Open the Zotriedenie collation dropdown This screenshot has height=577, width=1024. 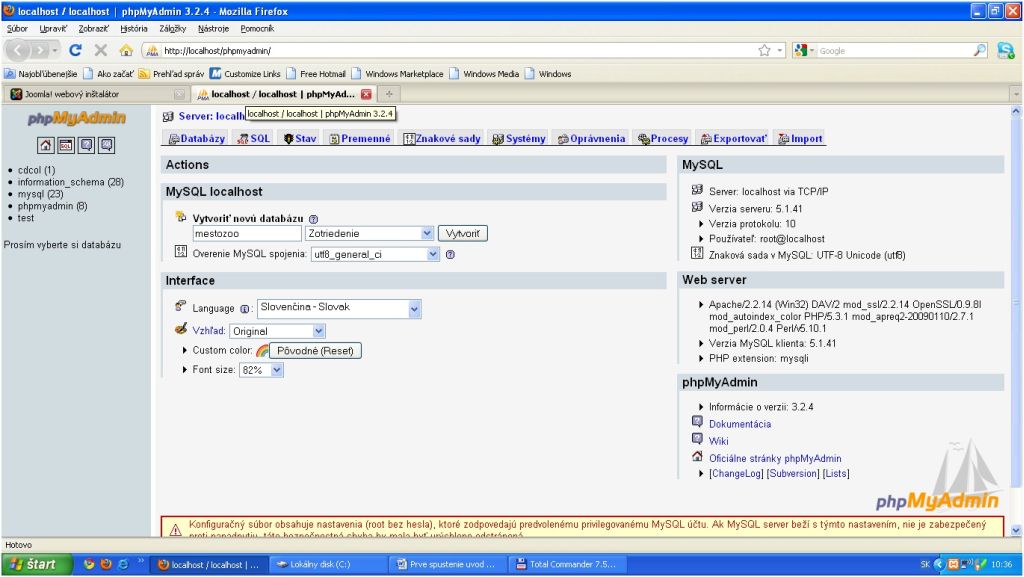369,234
